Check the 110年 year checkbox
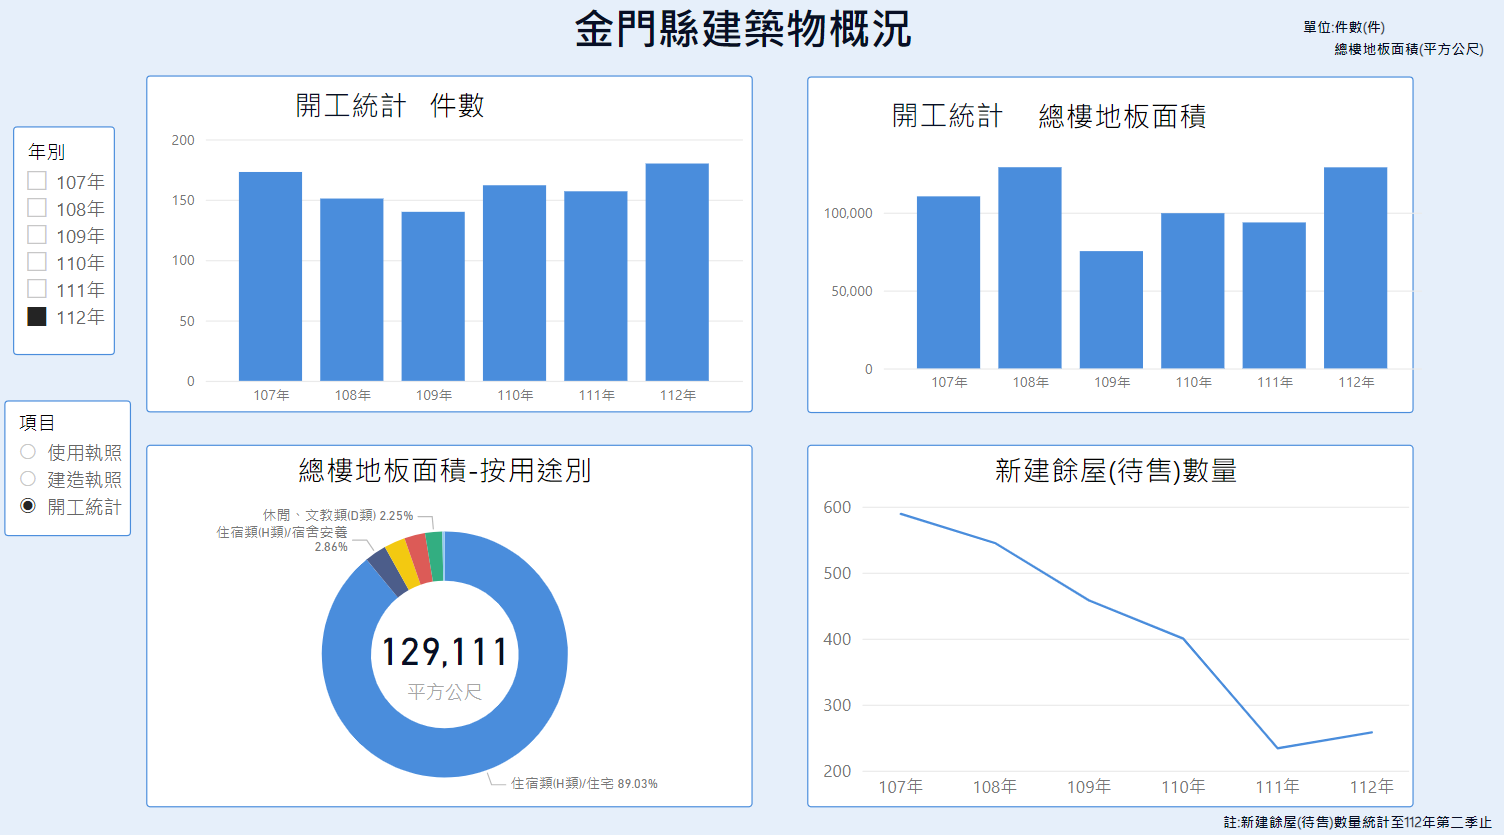The image size is (1504, 835). click(x=37, y=262)
